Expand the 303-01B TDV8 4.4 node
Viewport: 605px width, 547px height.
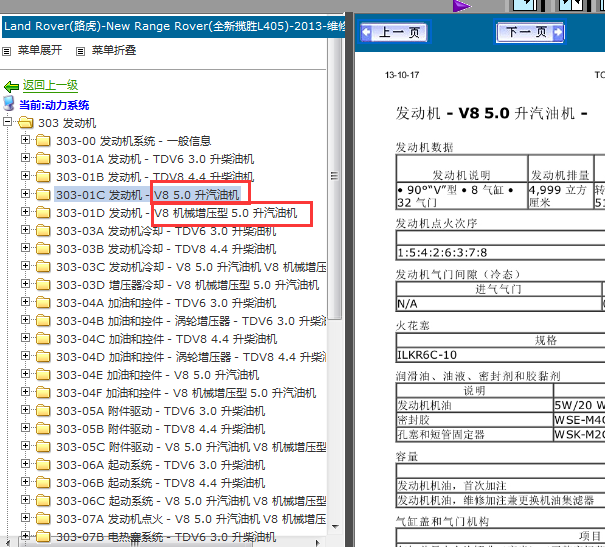(x=25, y=176)
